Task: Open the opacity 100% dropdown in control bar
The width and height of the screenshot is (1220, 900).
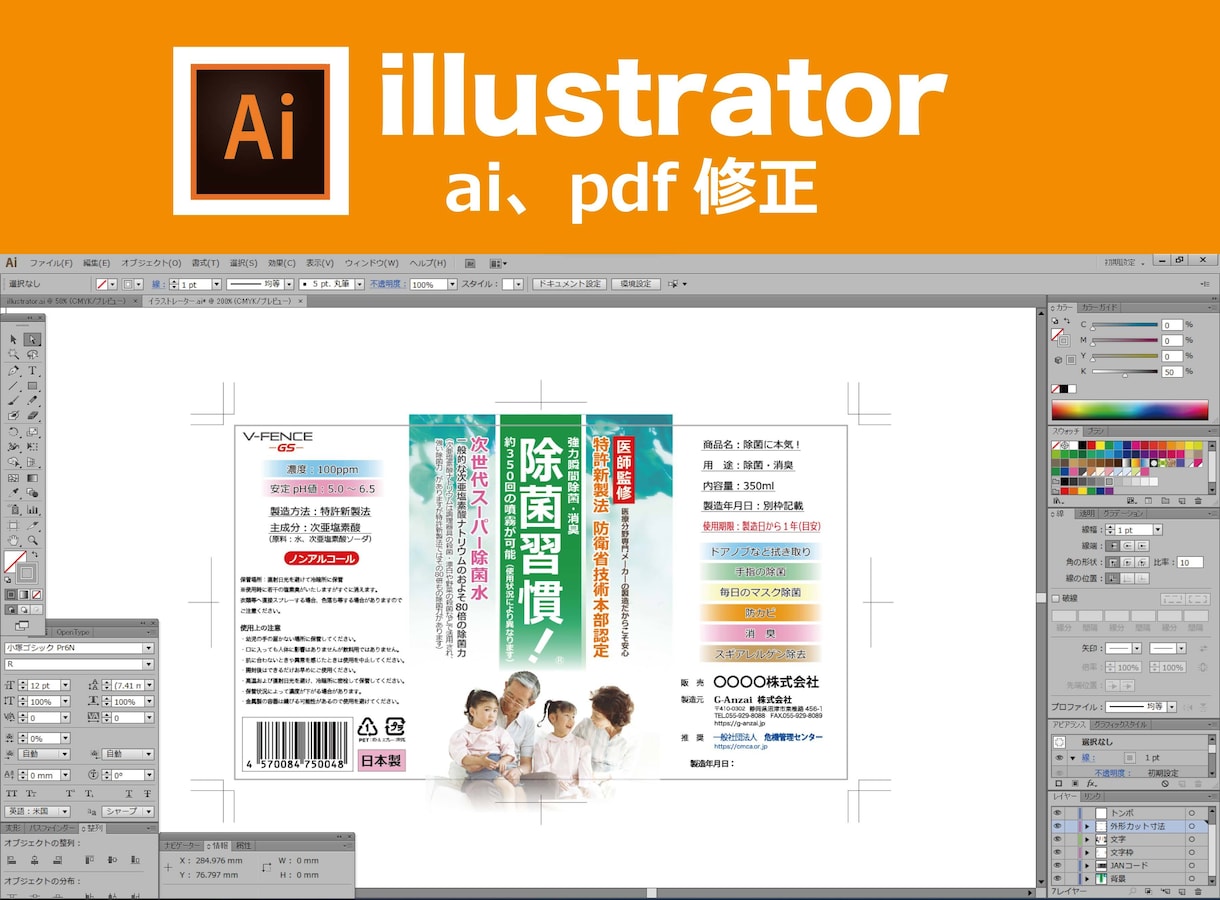Action: click(453, 284)
